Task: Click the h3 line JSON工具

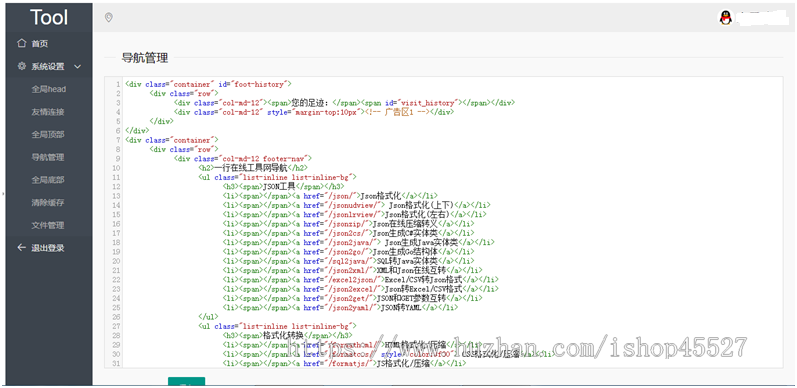Action: 283,187
